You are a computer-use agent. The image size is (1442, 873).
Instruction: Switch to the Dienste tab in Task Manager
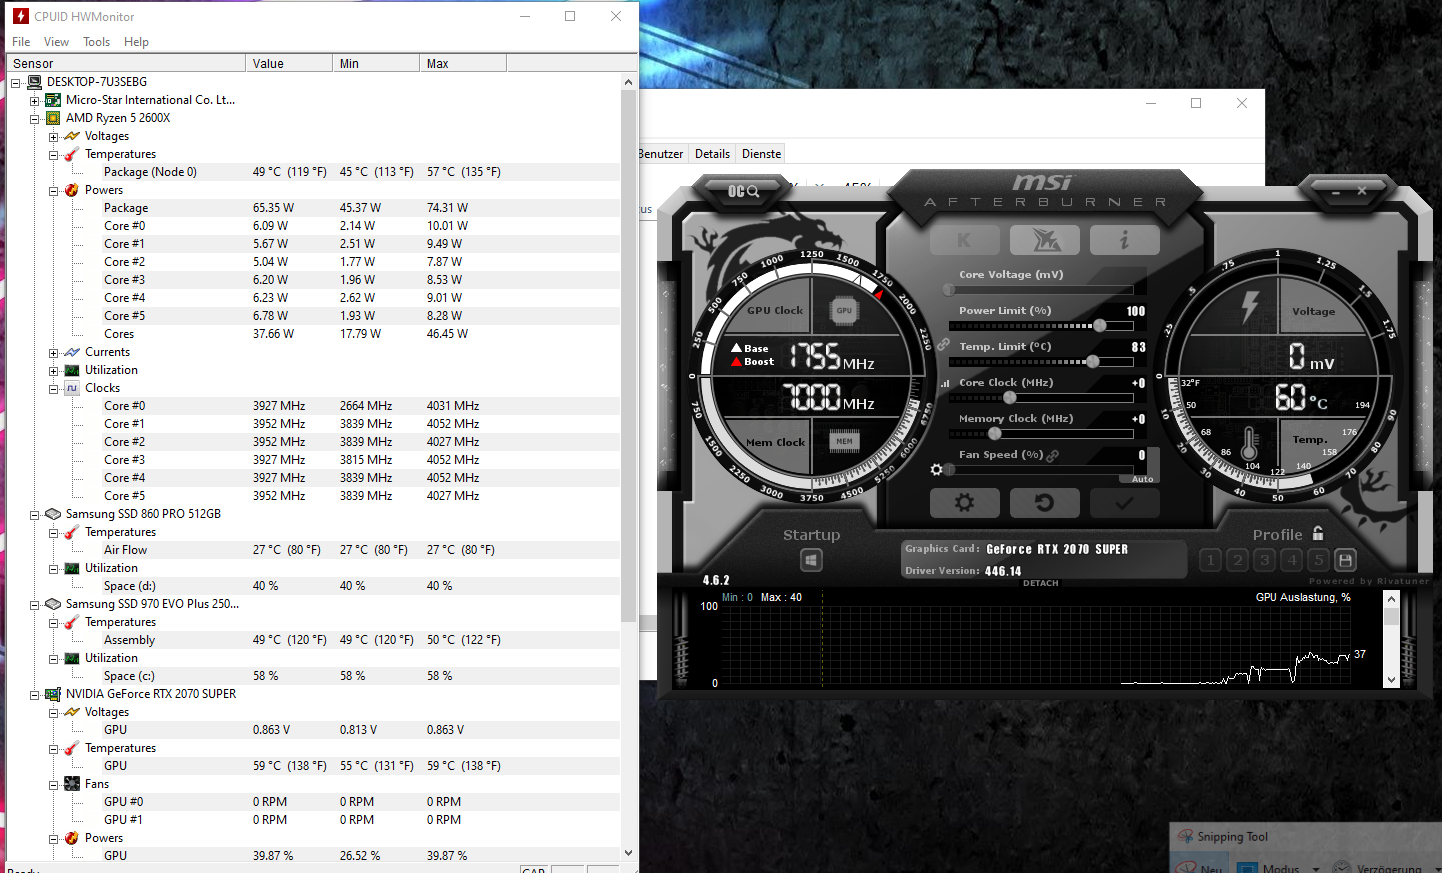761,154
